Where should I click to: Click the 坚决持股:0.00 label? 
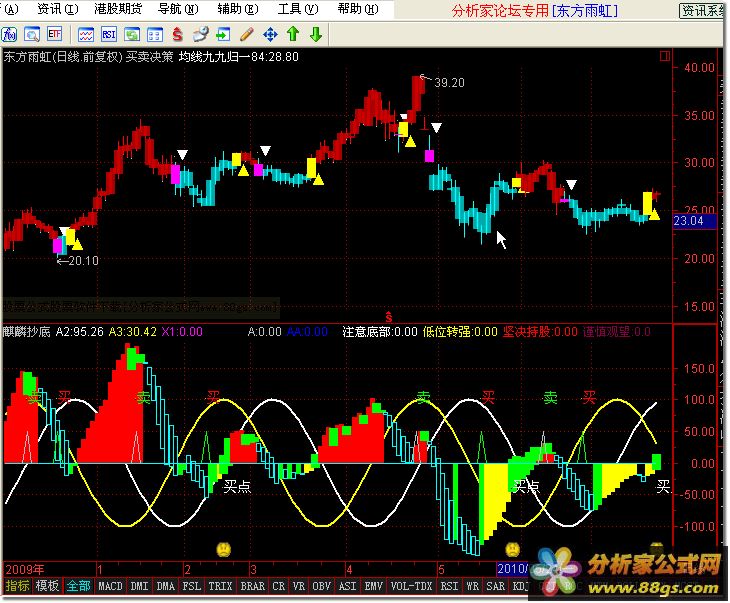pos(541,332)
